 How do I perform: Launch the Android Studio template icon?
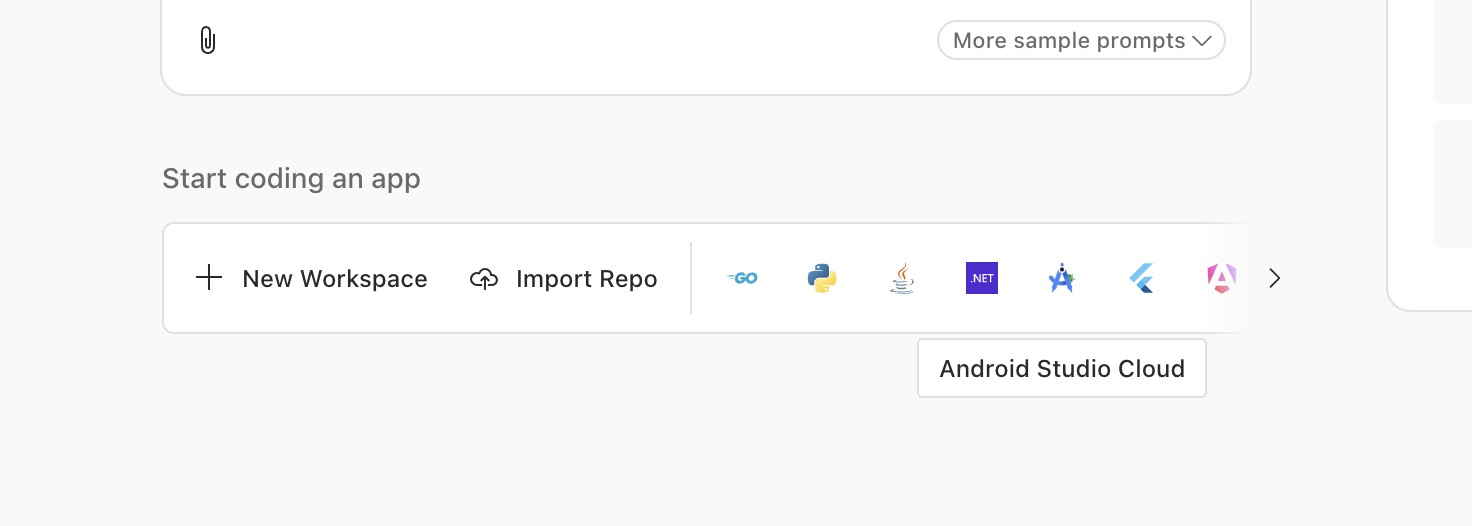click(1061, 278)
